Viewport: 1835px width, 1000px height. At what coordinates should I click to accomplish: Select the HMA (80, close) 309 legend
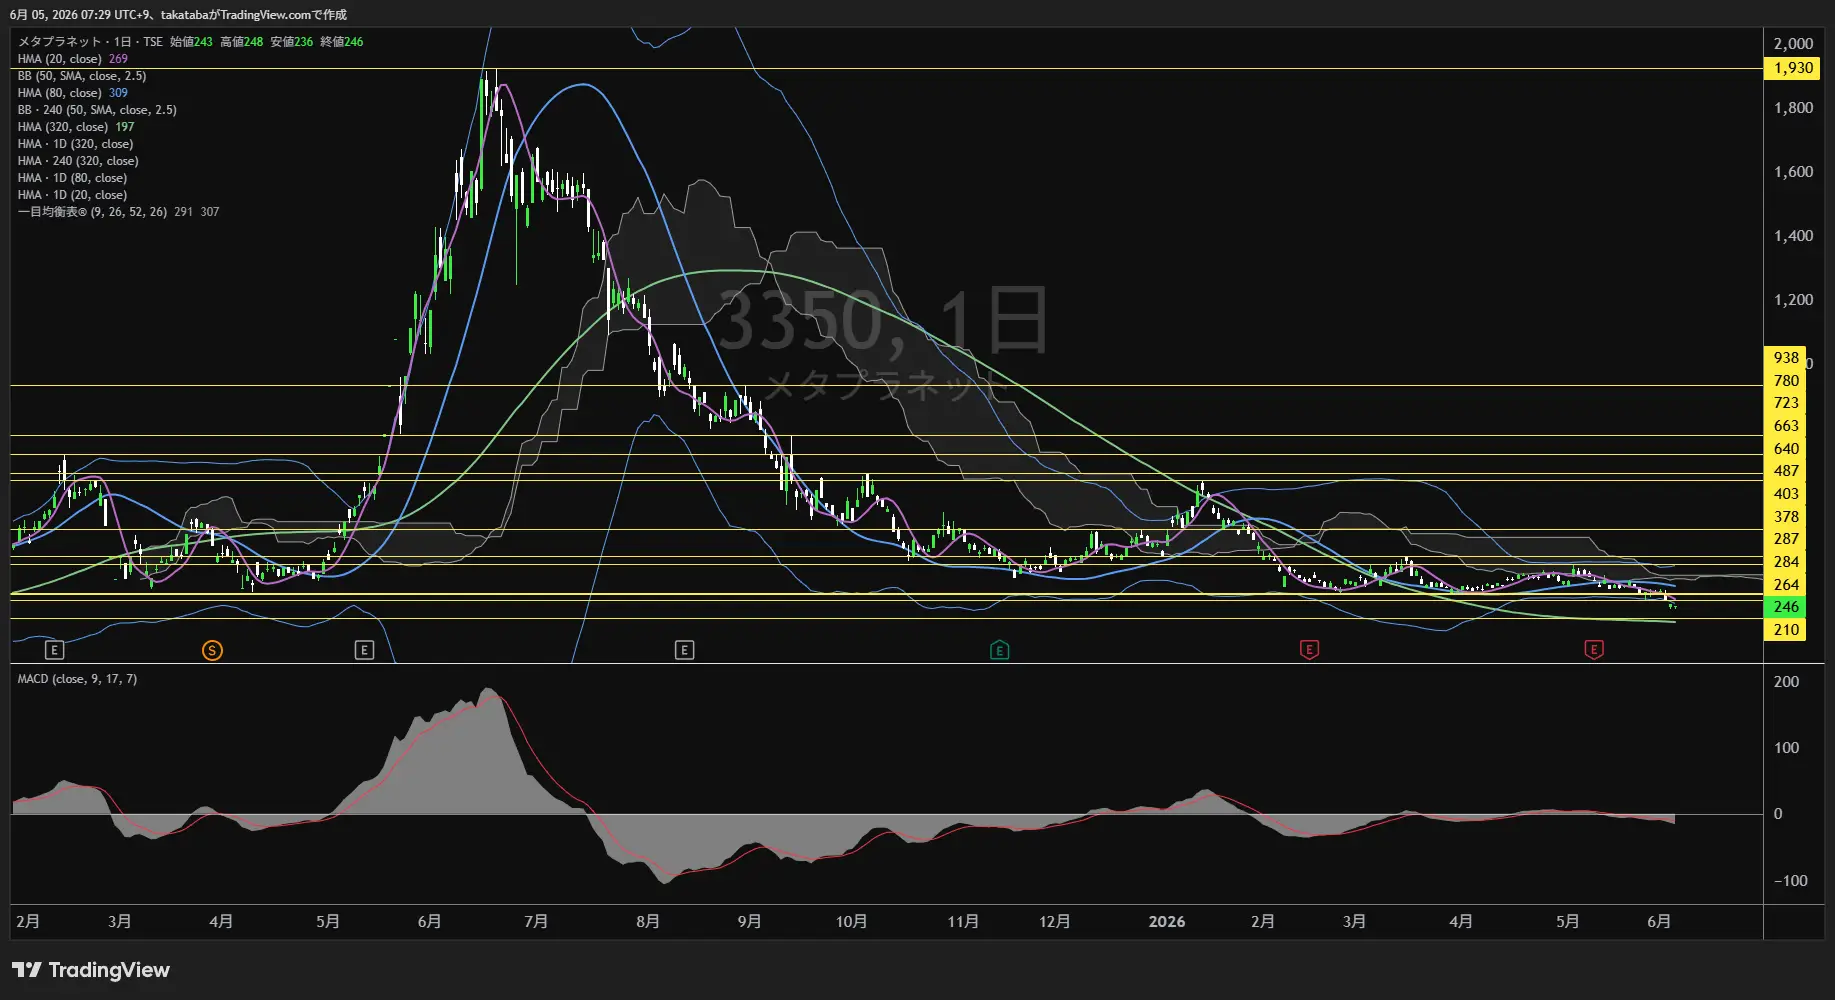73,93
